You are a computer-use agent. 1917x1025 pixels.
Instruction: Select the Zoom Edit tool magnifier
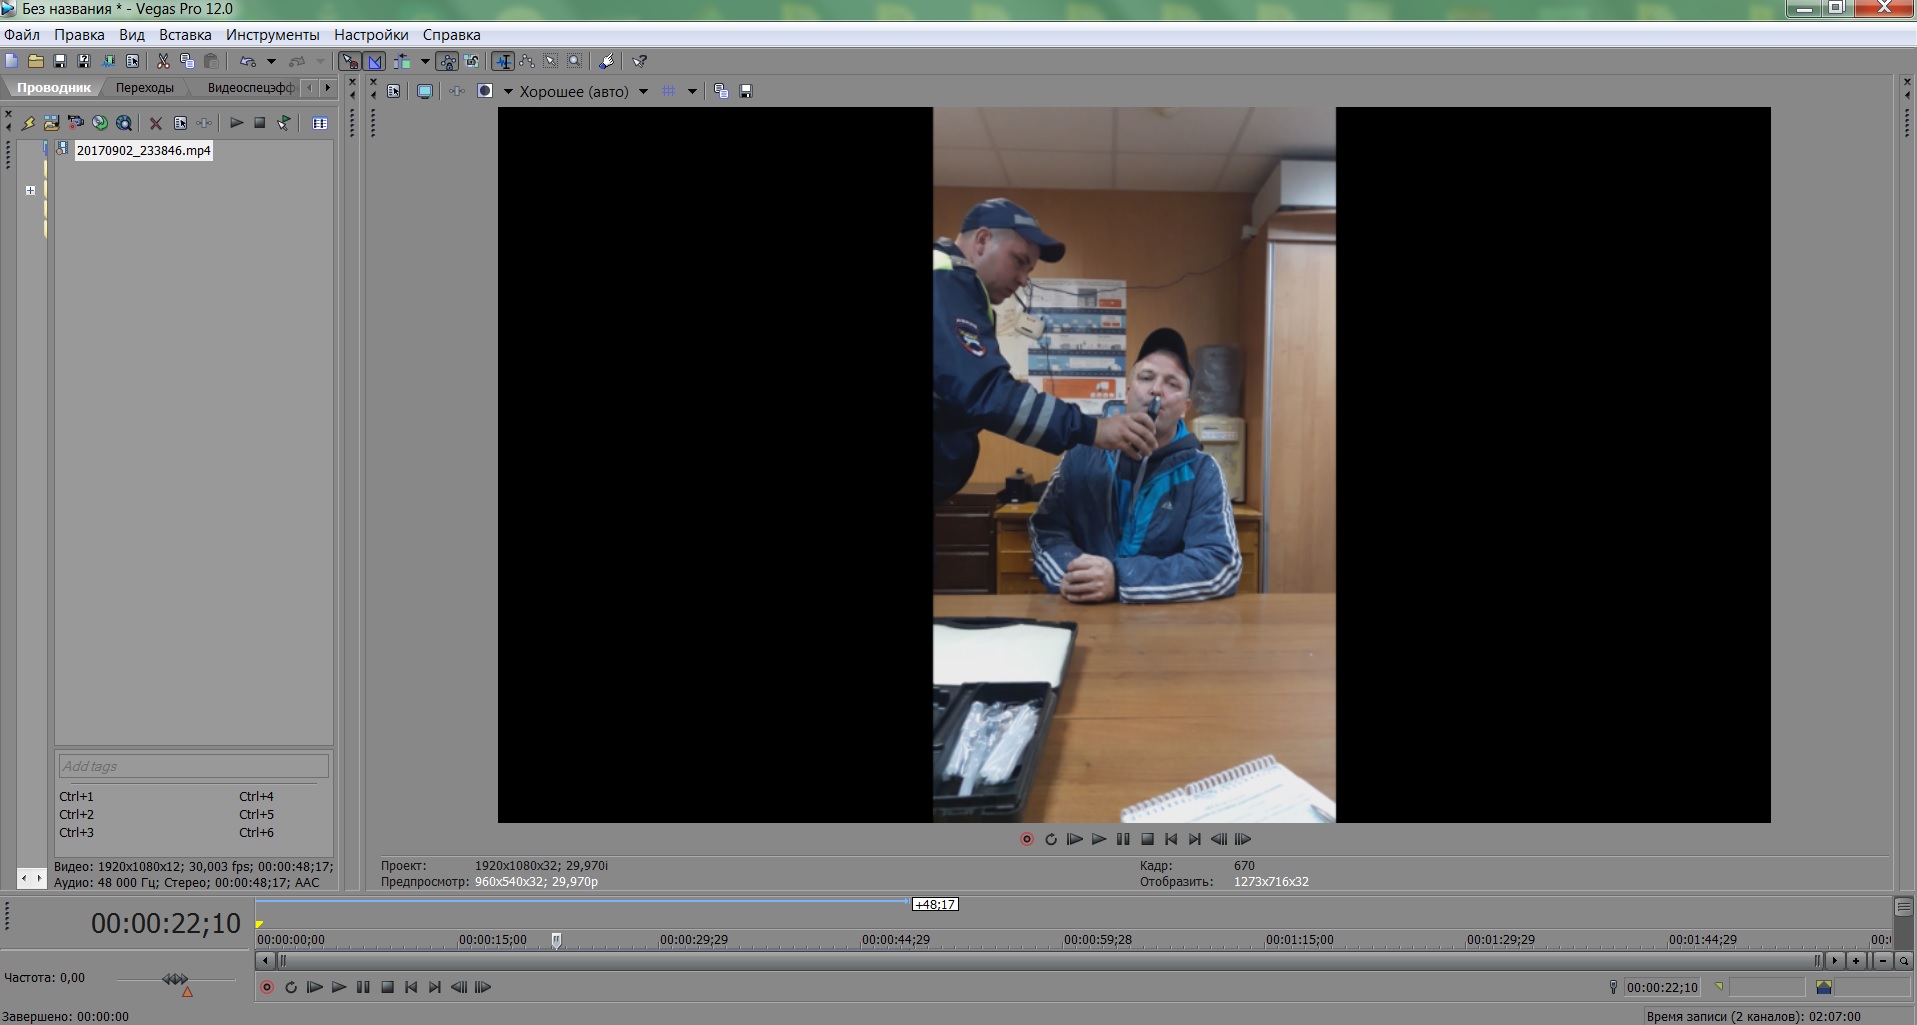click(574, 61)
